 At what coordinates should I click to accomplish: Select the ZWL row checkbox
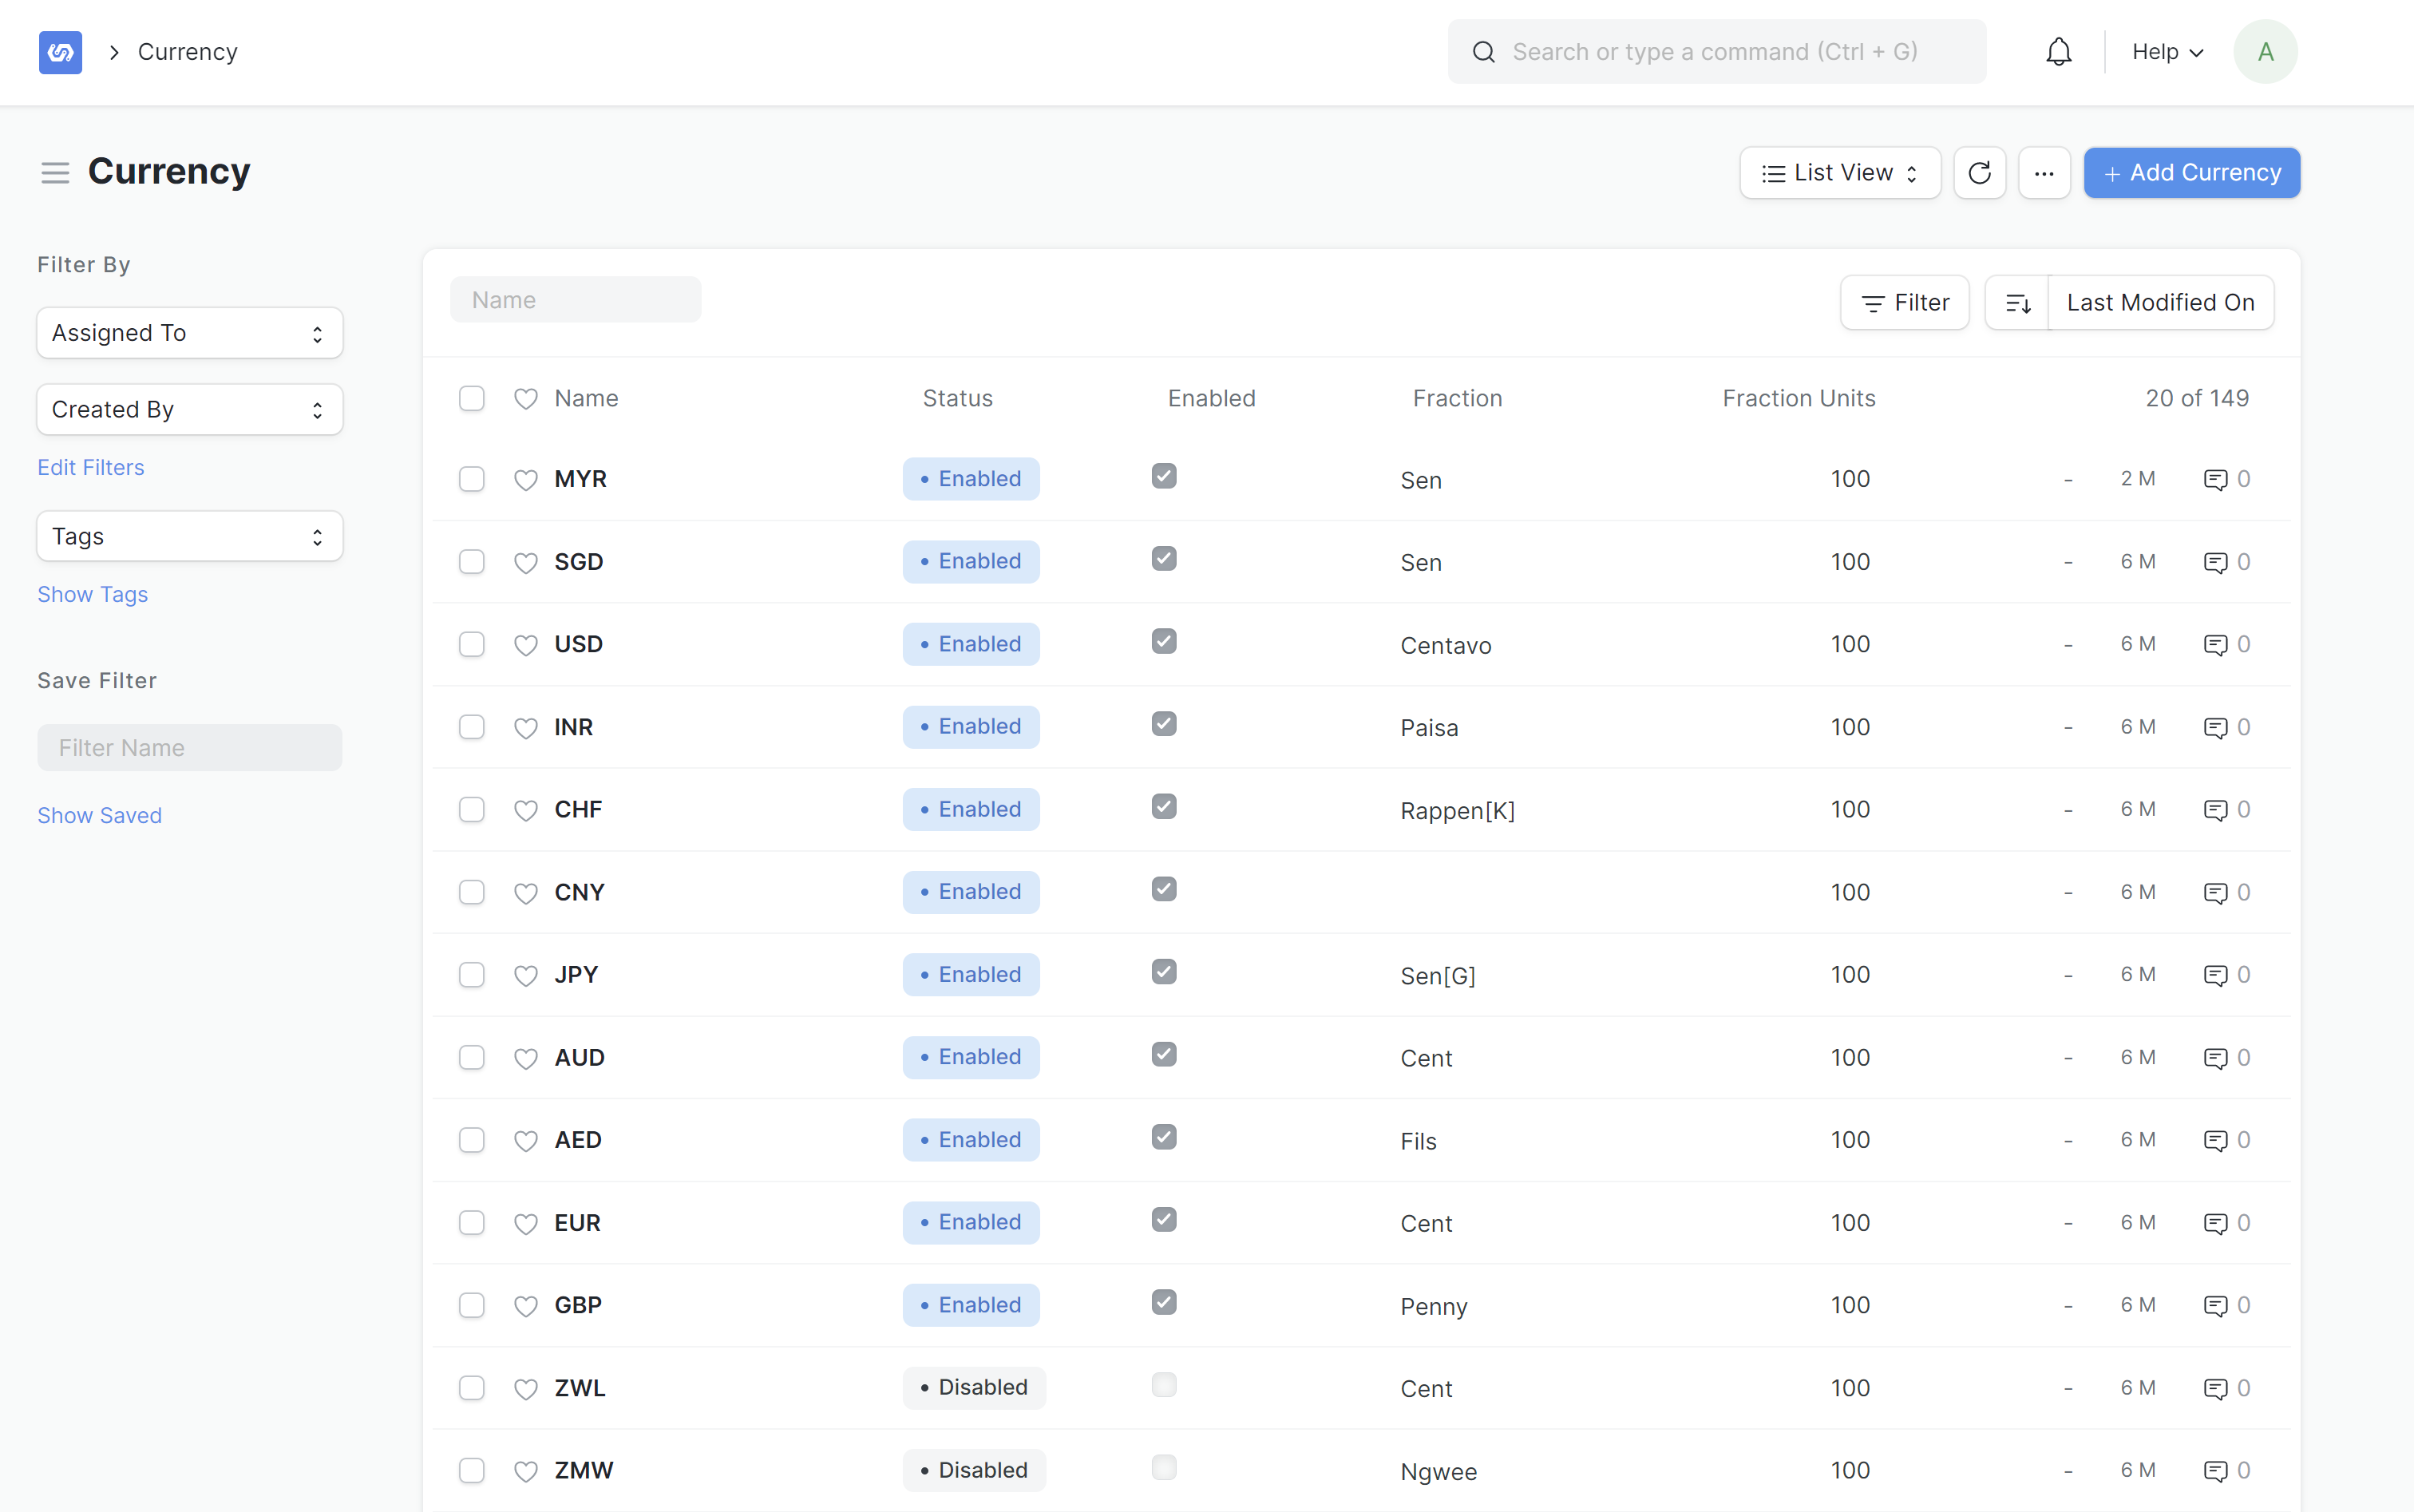click(472, 1388)
